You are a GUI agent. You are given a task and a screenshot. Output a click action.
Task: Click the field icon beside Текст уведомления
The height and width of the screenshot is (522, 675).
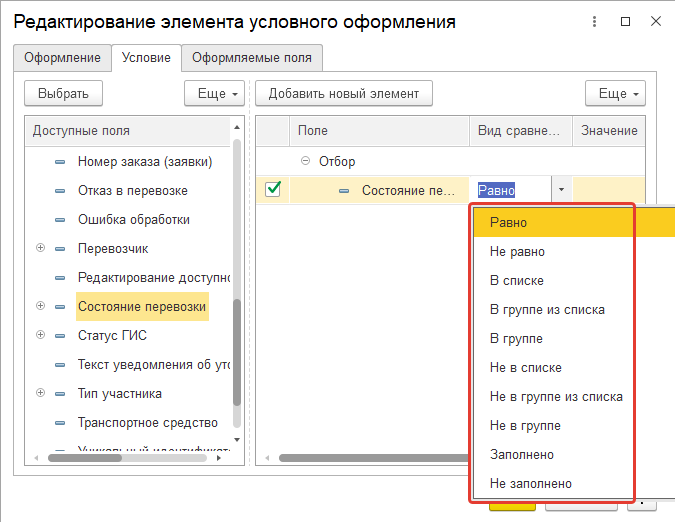pos(60,365)
